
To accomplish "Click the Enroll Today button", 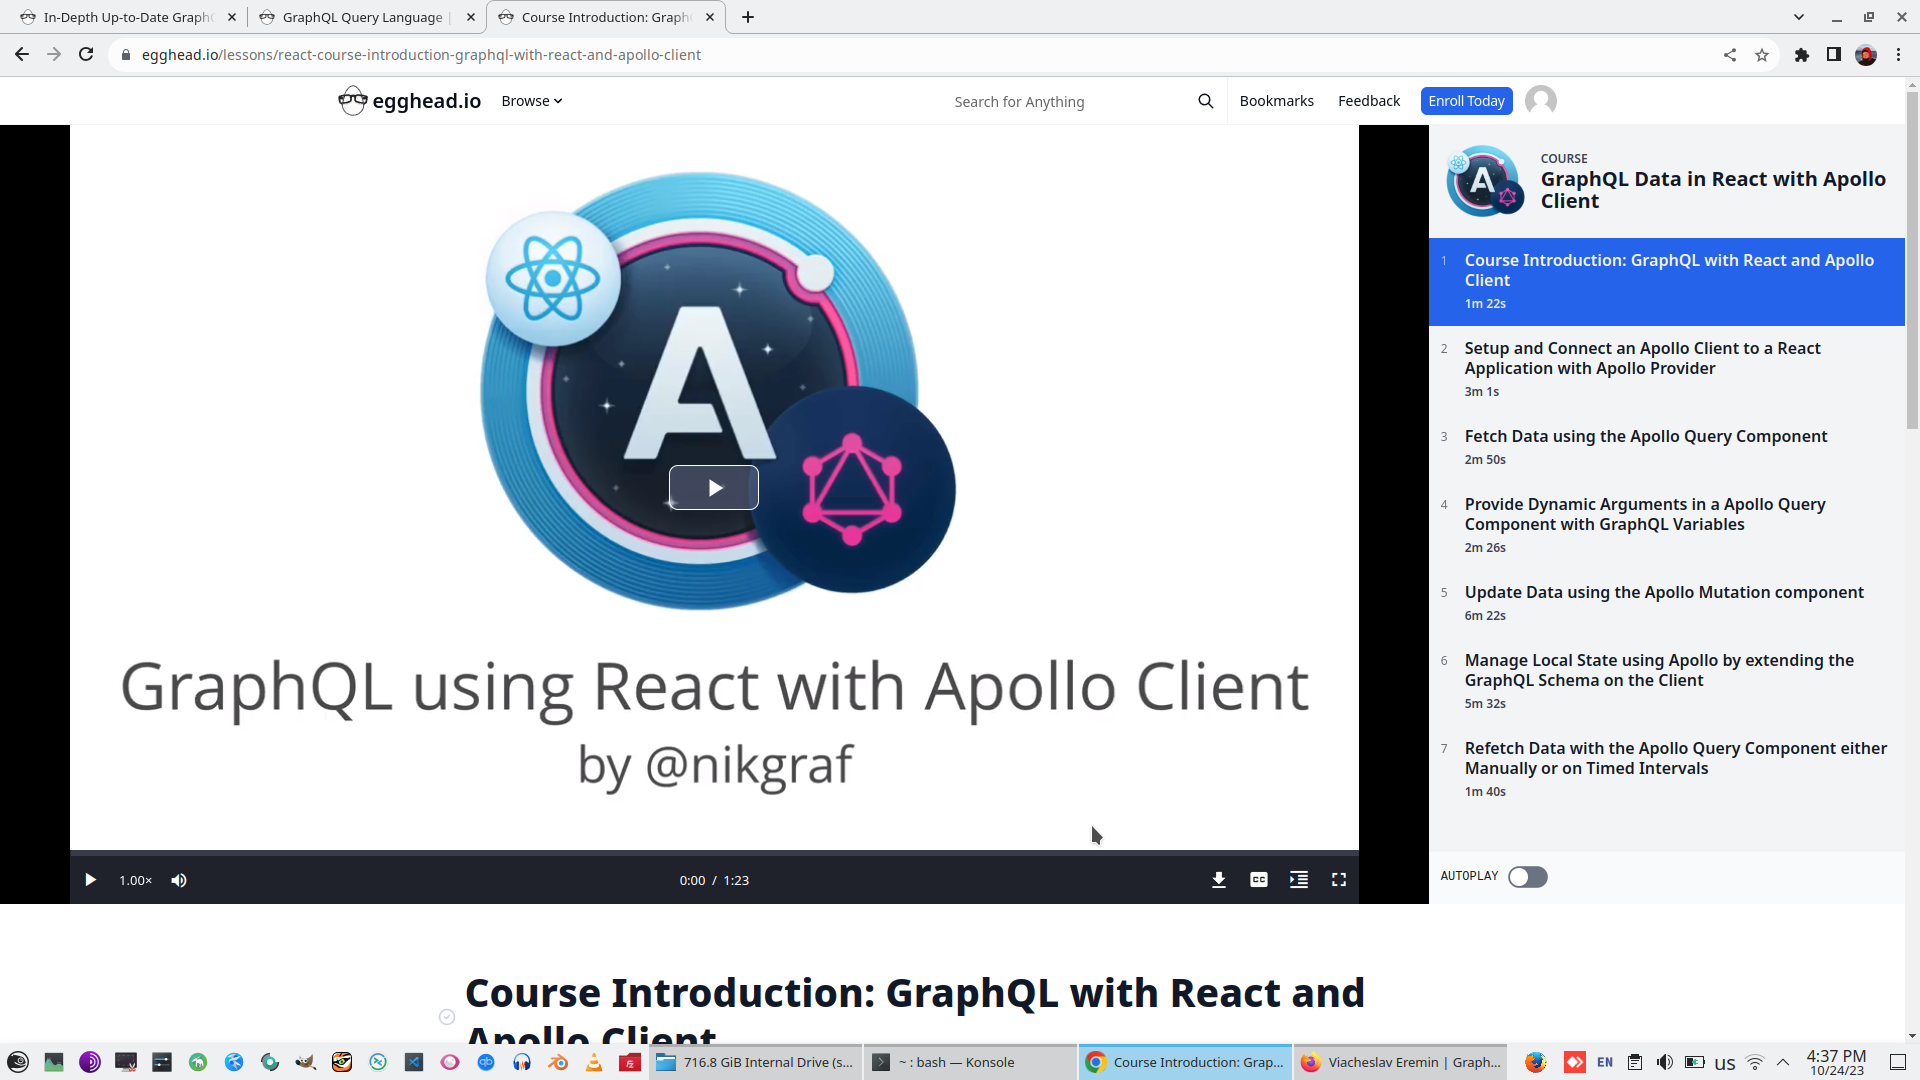I will tap(1465, 101).
